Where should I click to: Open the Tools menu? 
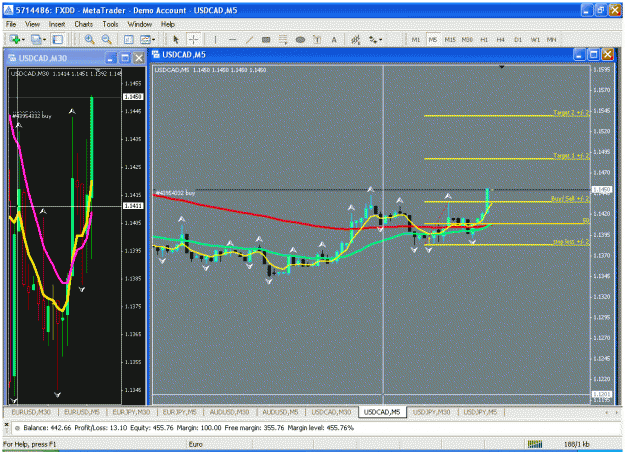click(110, 24)
